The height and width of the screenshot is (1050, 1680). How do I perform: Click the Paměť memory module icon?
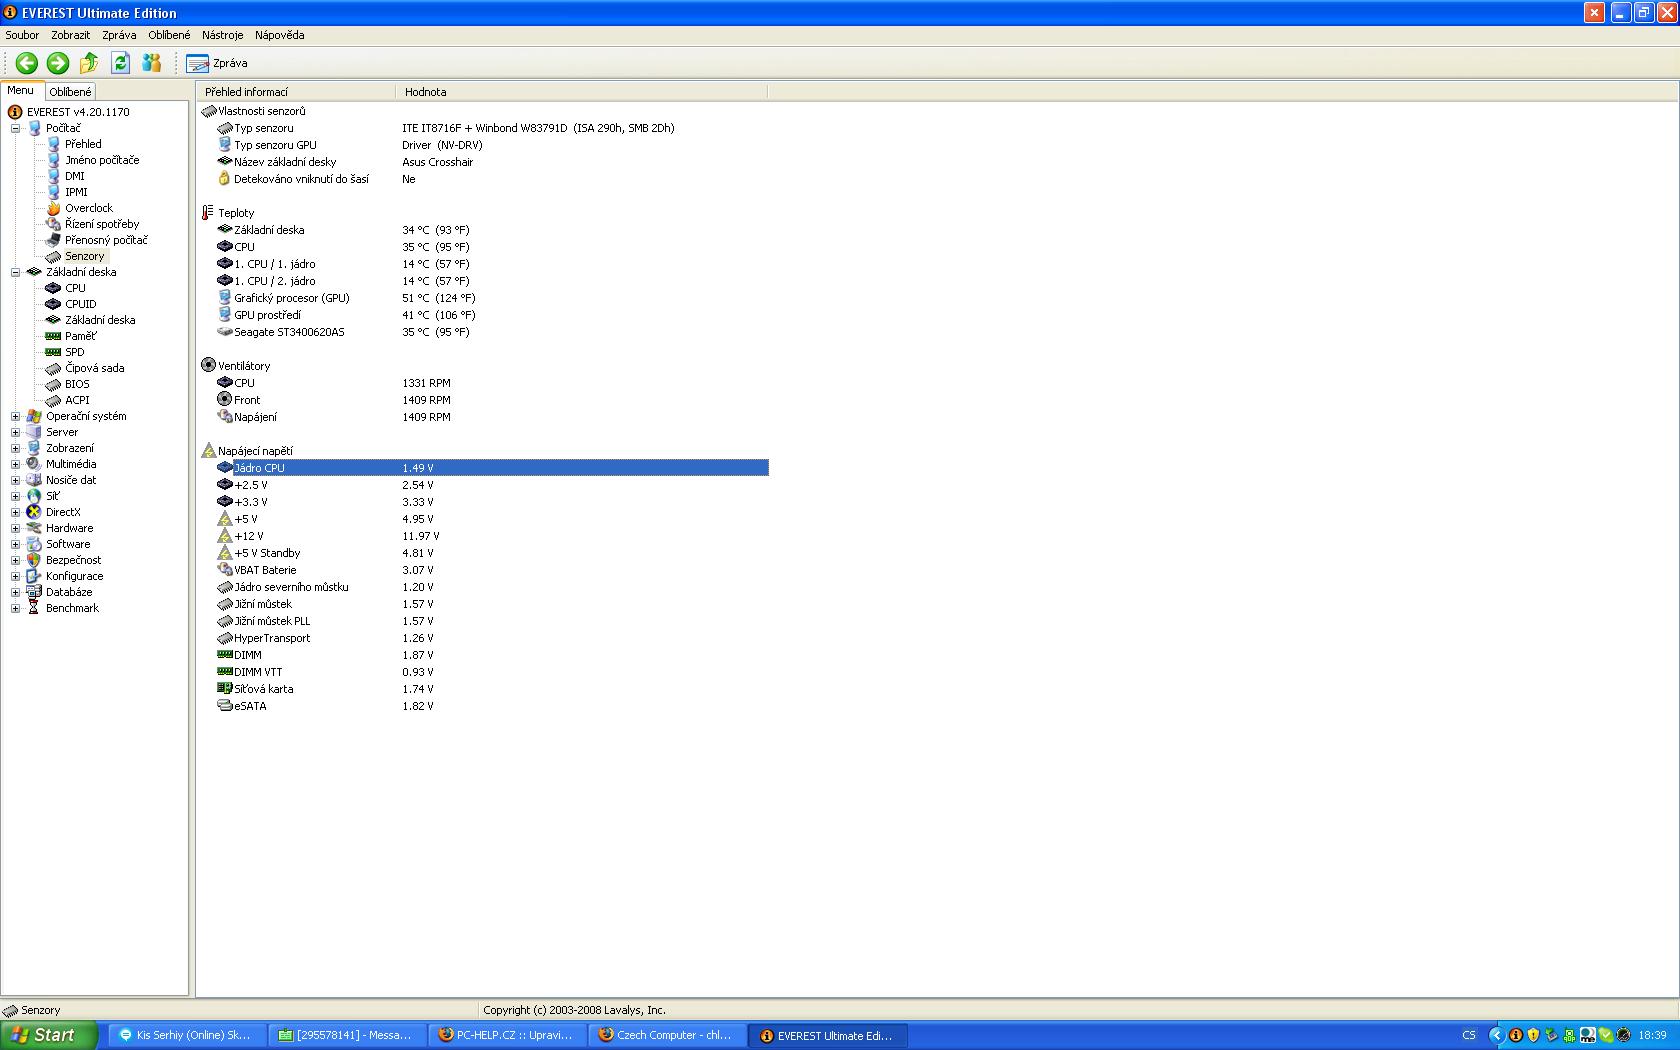pyautogui.click(x=54, y=336)
